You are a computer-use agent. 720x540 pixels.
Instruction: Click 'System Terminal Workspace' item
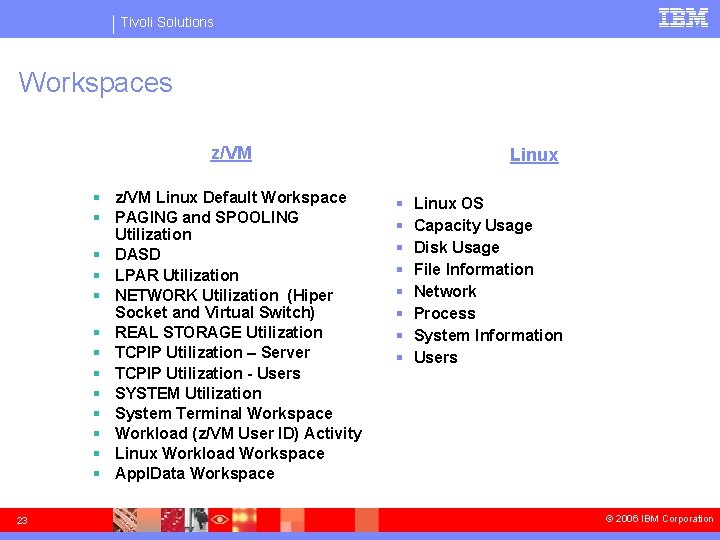point(224,413)
